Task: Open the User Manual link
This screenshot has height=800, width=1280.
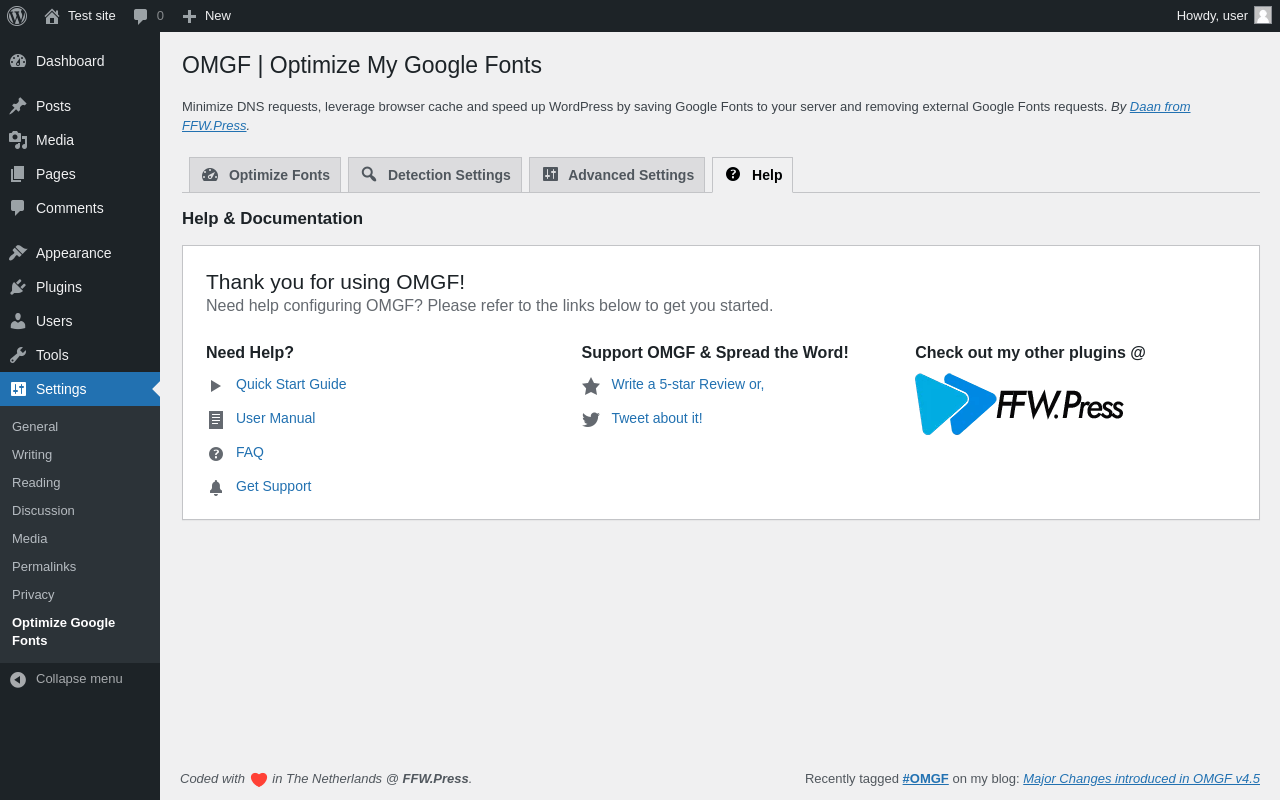Action: click(x=275, y=418)
